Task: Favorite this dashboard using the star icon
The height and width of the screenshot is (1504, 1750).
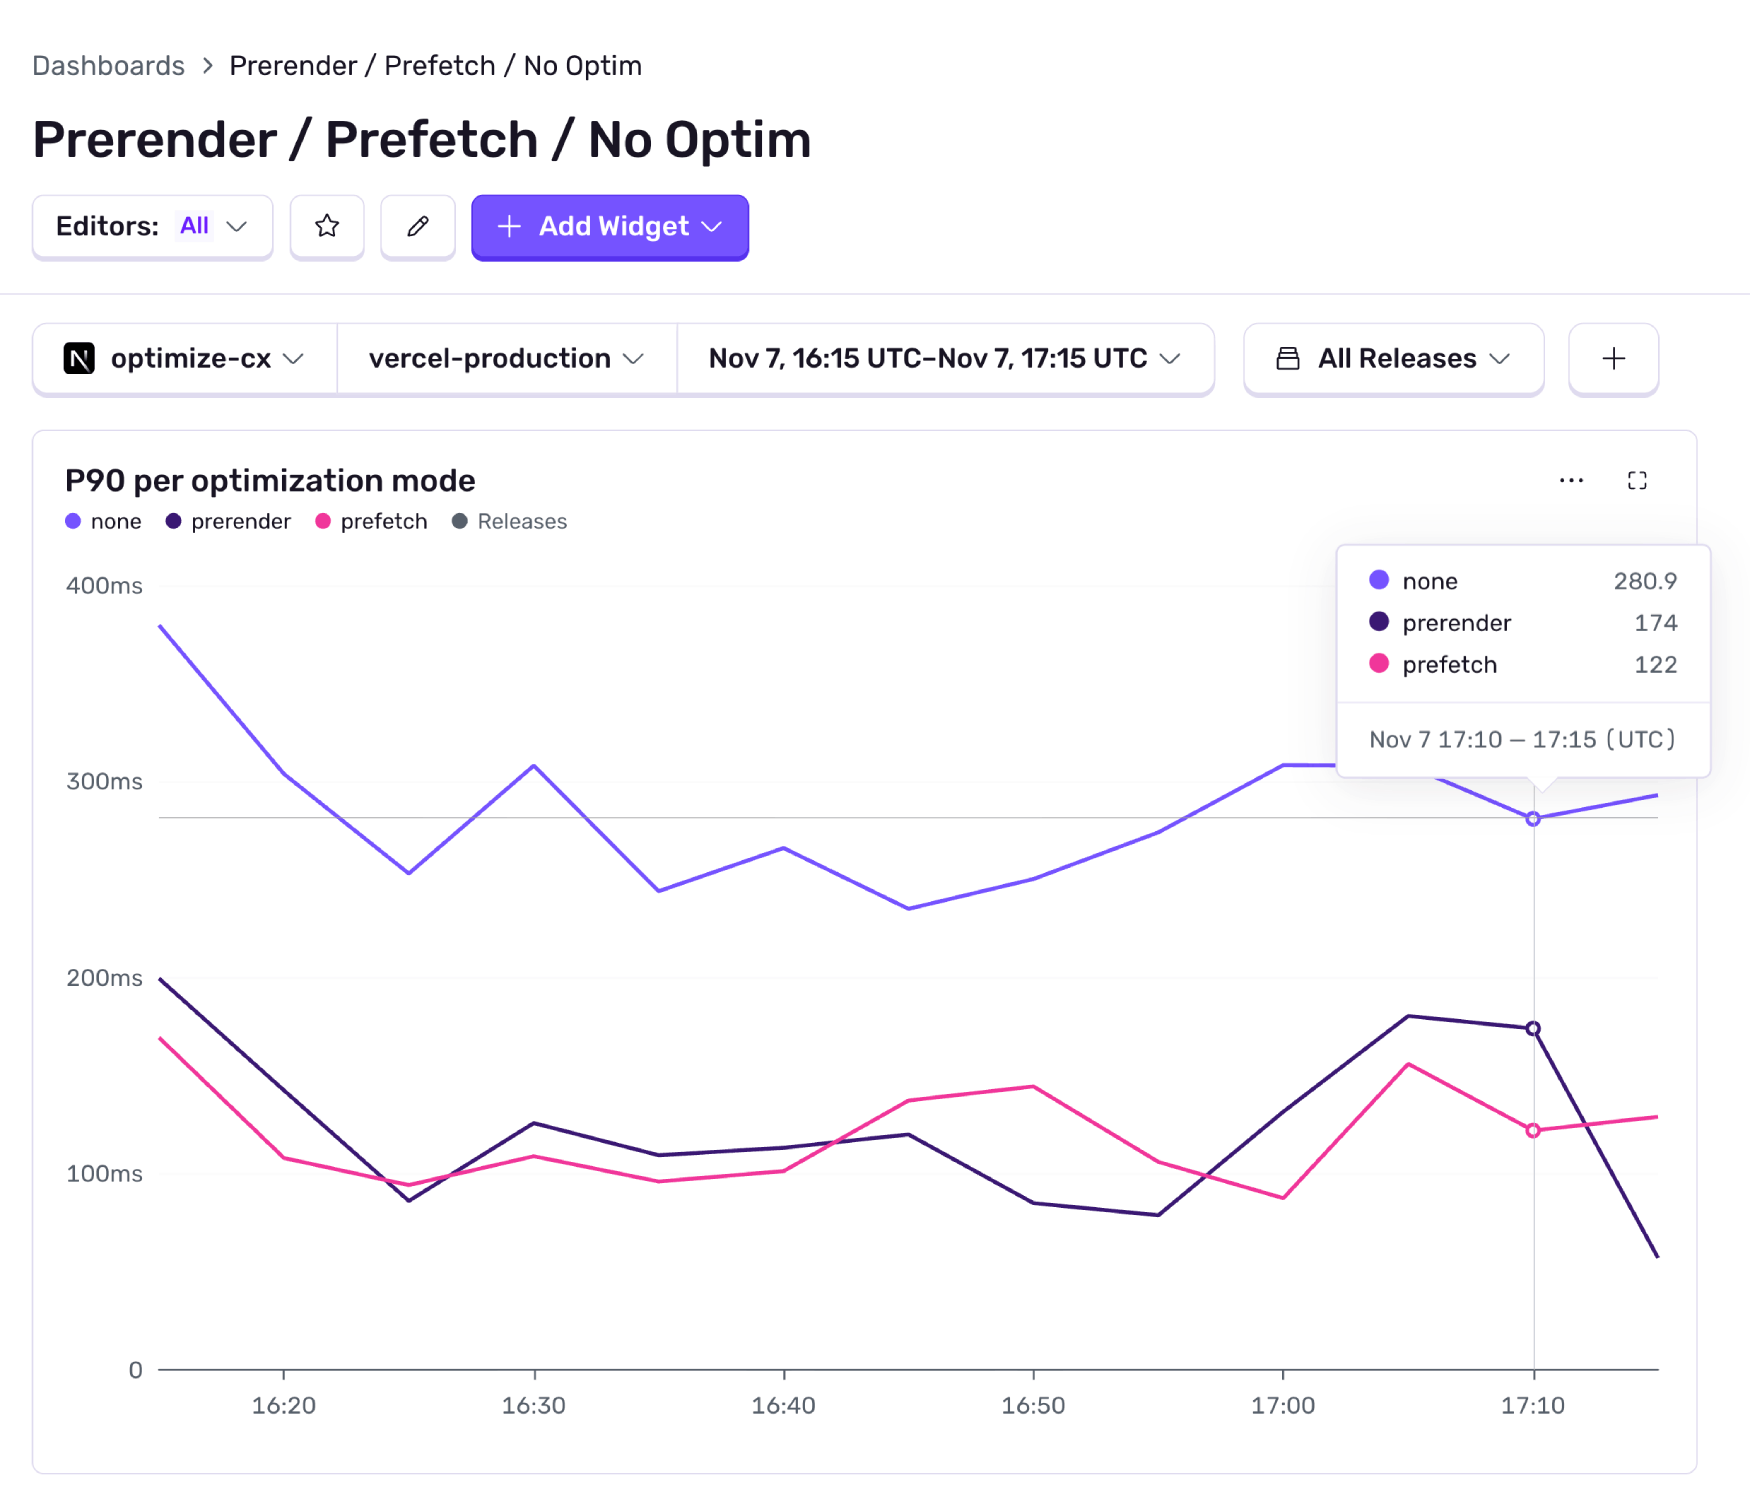Action: click(x=327, y=227)
